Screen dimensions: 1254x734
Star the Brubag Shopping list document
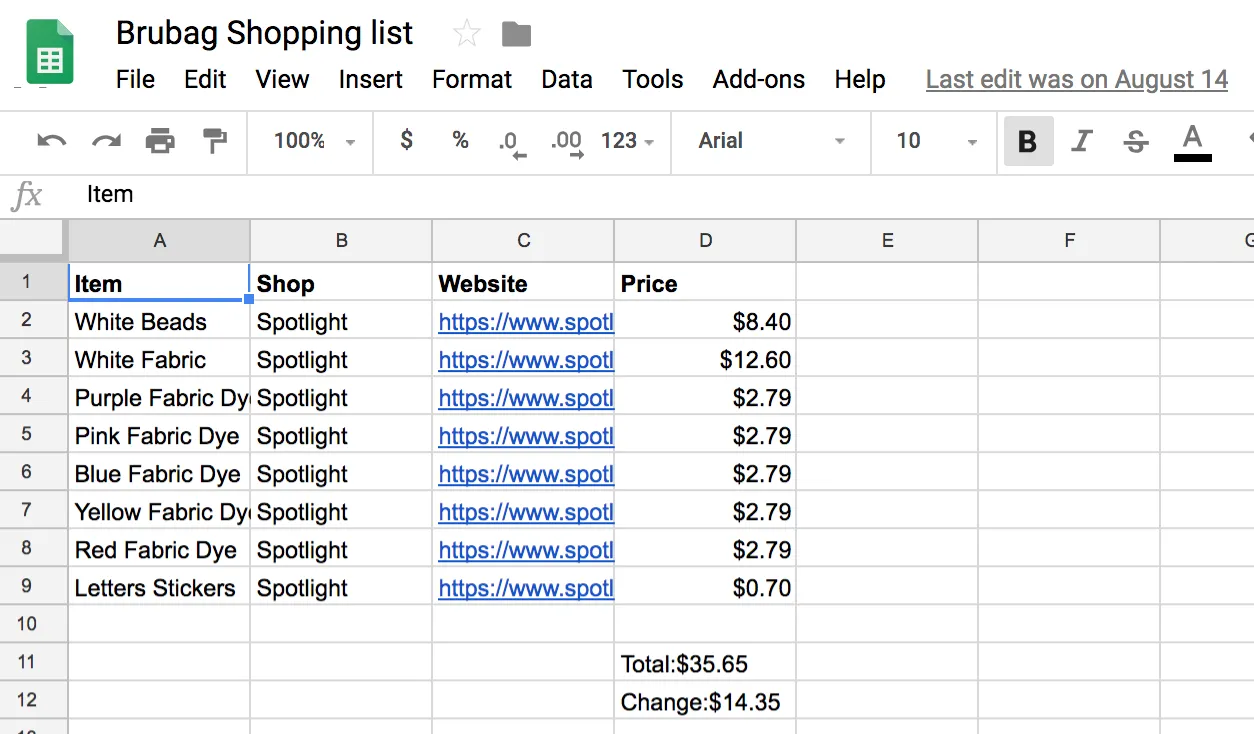[x=466, y=34]
